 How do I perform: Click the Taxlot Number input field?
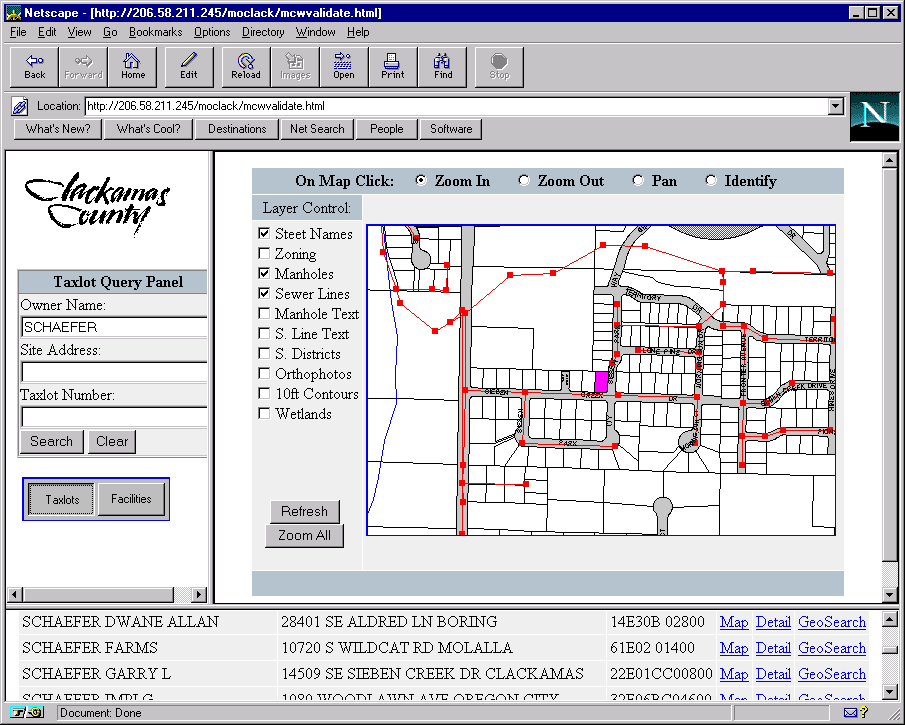tap(114, 417)
